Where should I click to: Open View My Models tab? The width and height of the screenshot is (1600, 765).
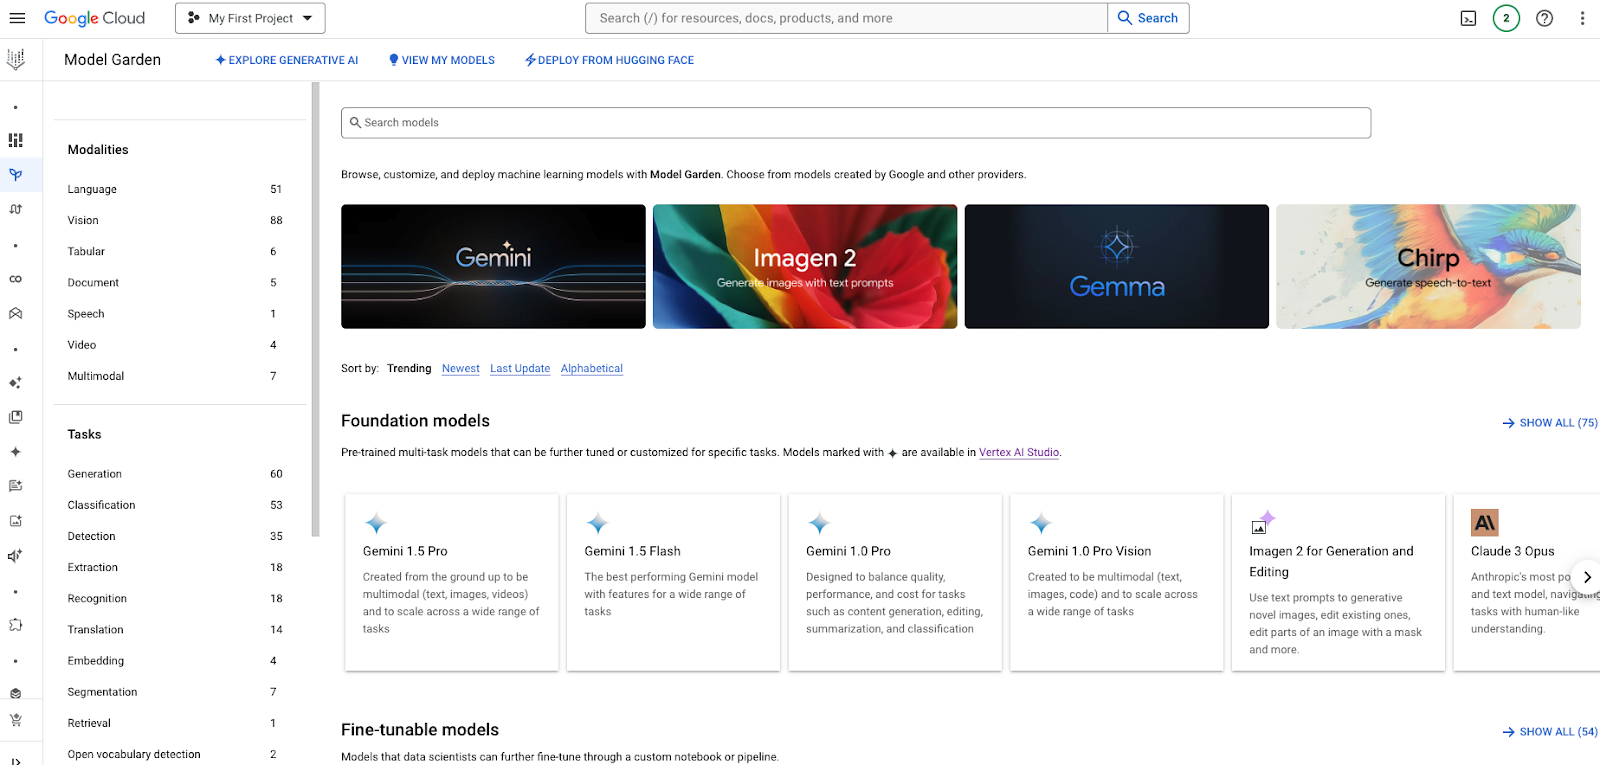click(441, 60)
